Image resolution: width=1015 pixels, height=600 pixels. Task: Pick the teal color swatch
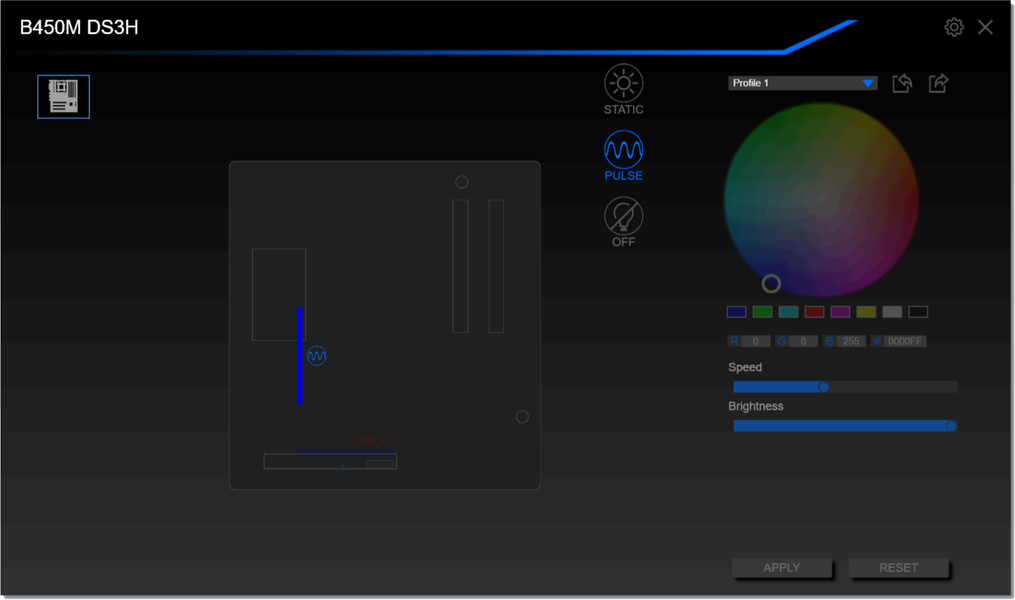pyautogui.click(x=788, y=312)
